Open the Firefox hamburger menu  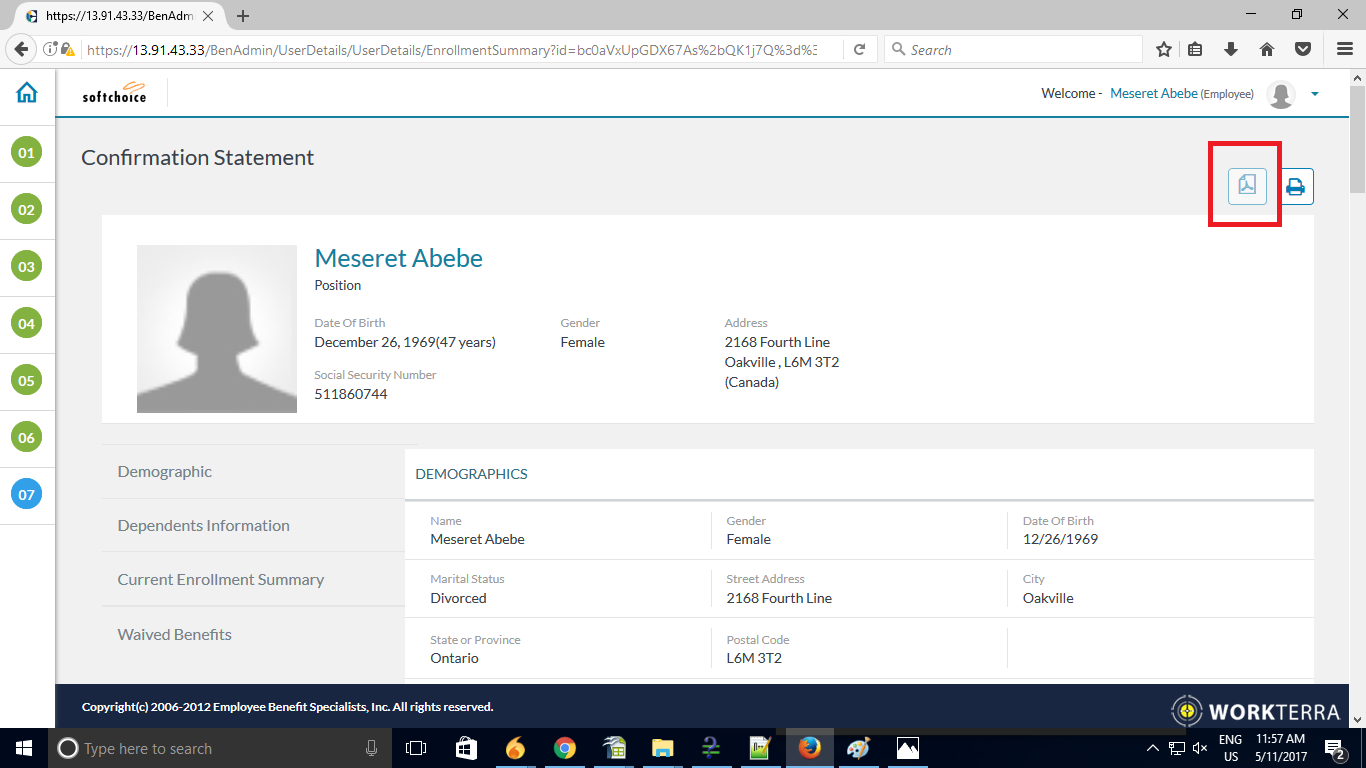[1344, 49]
